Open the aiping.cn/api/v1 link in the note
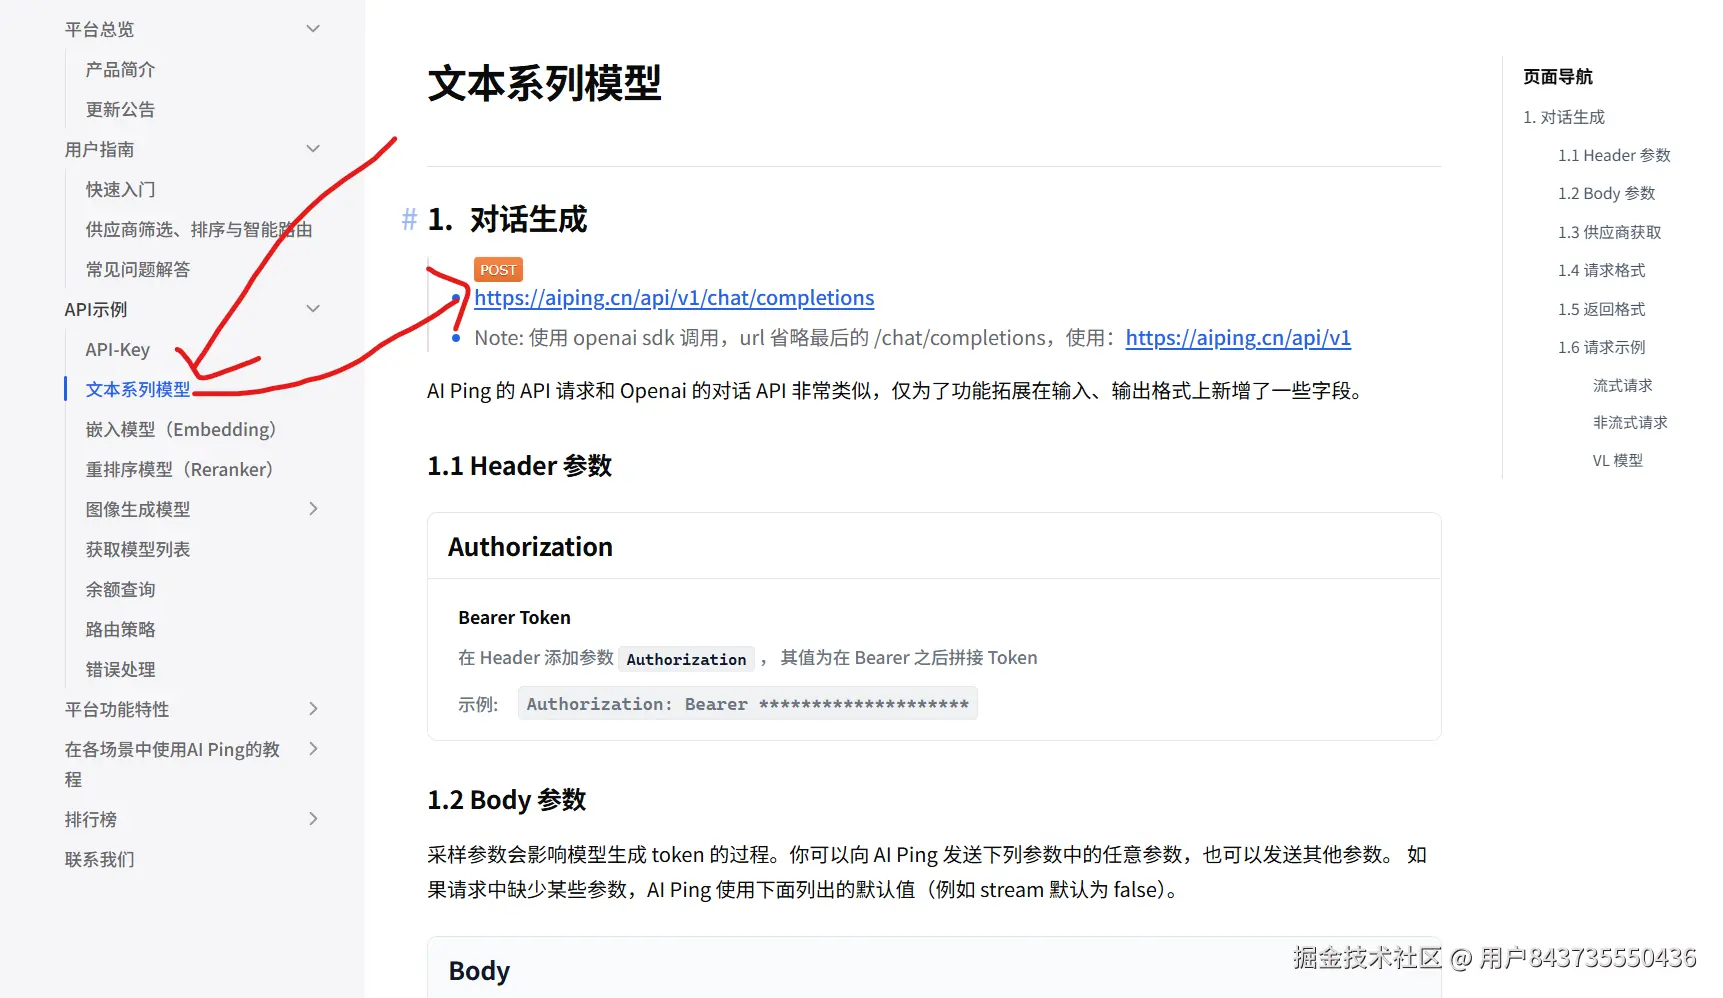 tap(1238, 338)
